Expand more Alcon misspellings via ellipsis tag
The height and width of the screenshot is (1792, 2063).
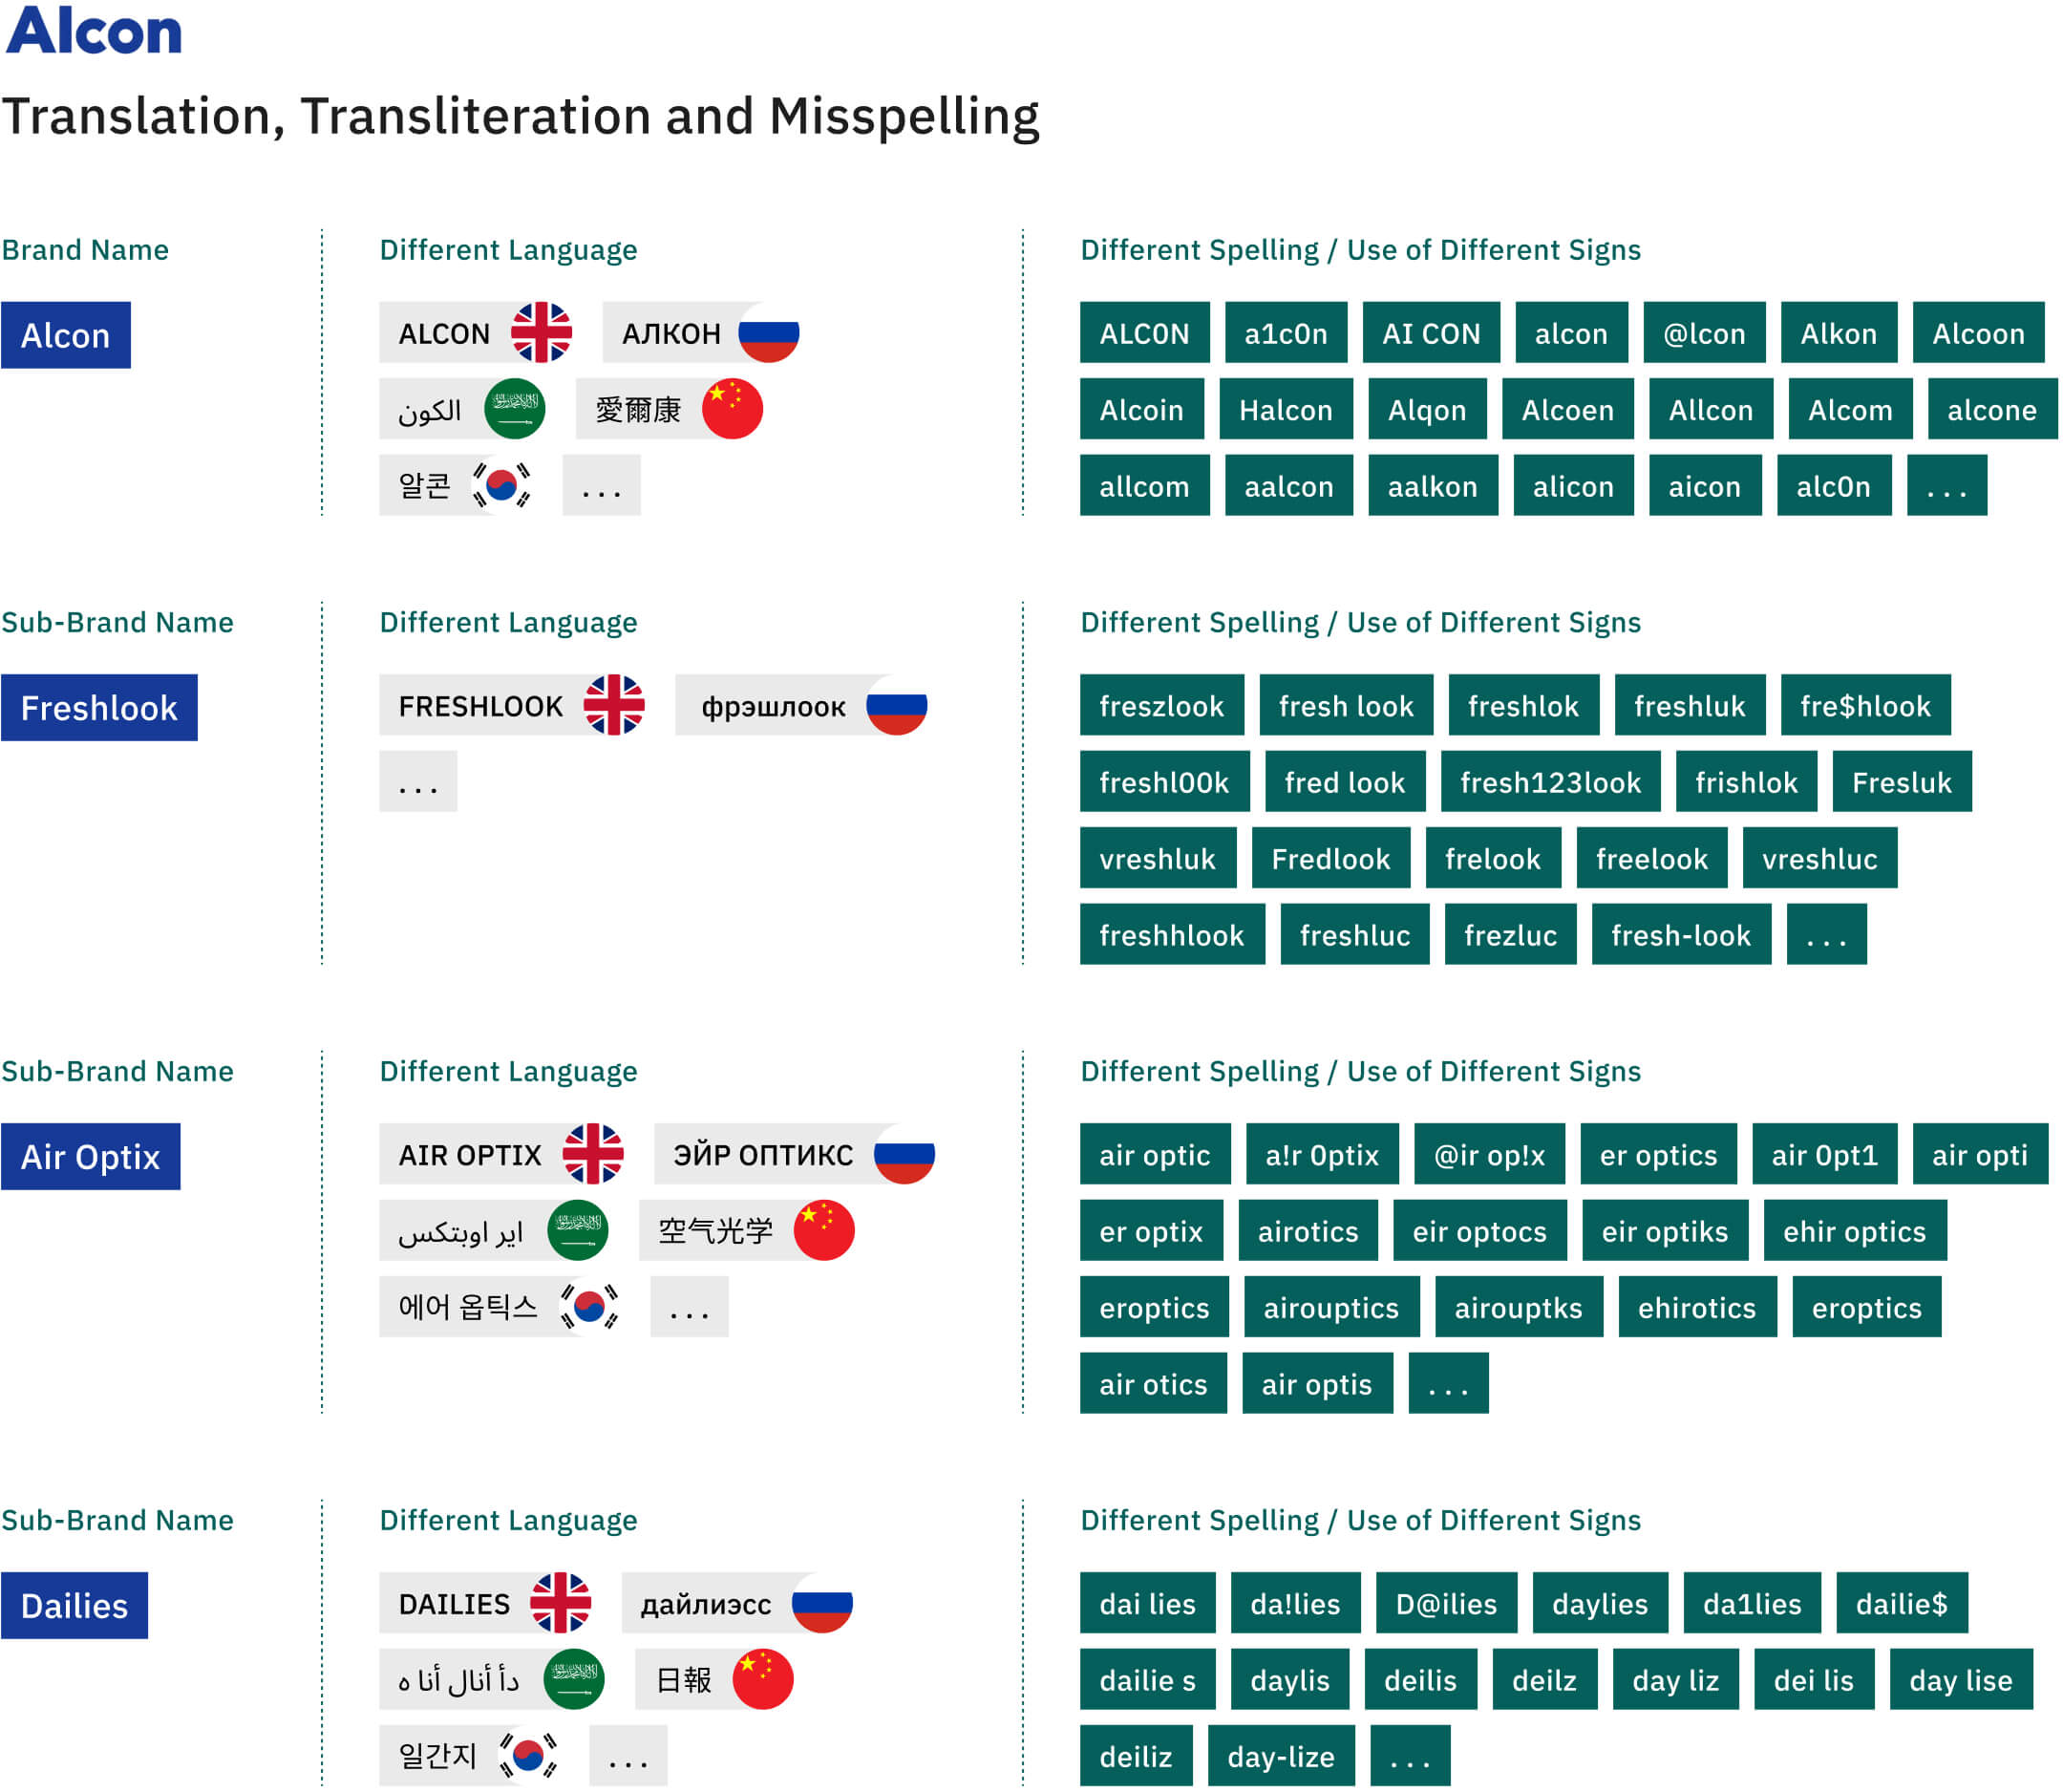(1946, 485)
